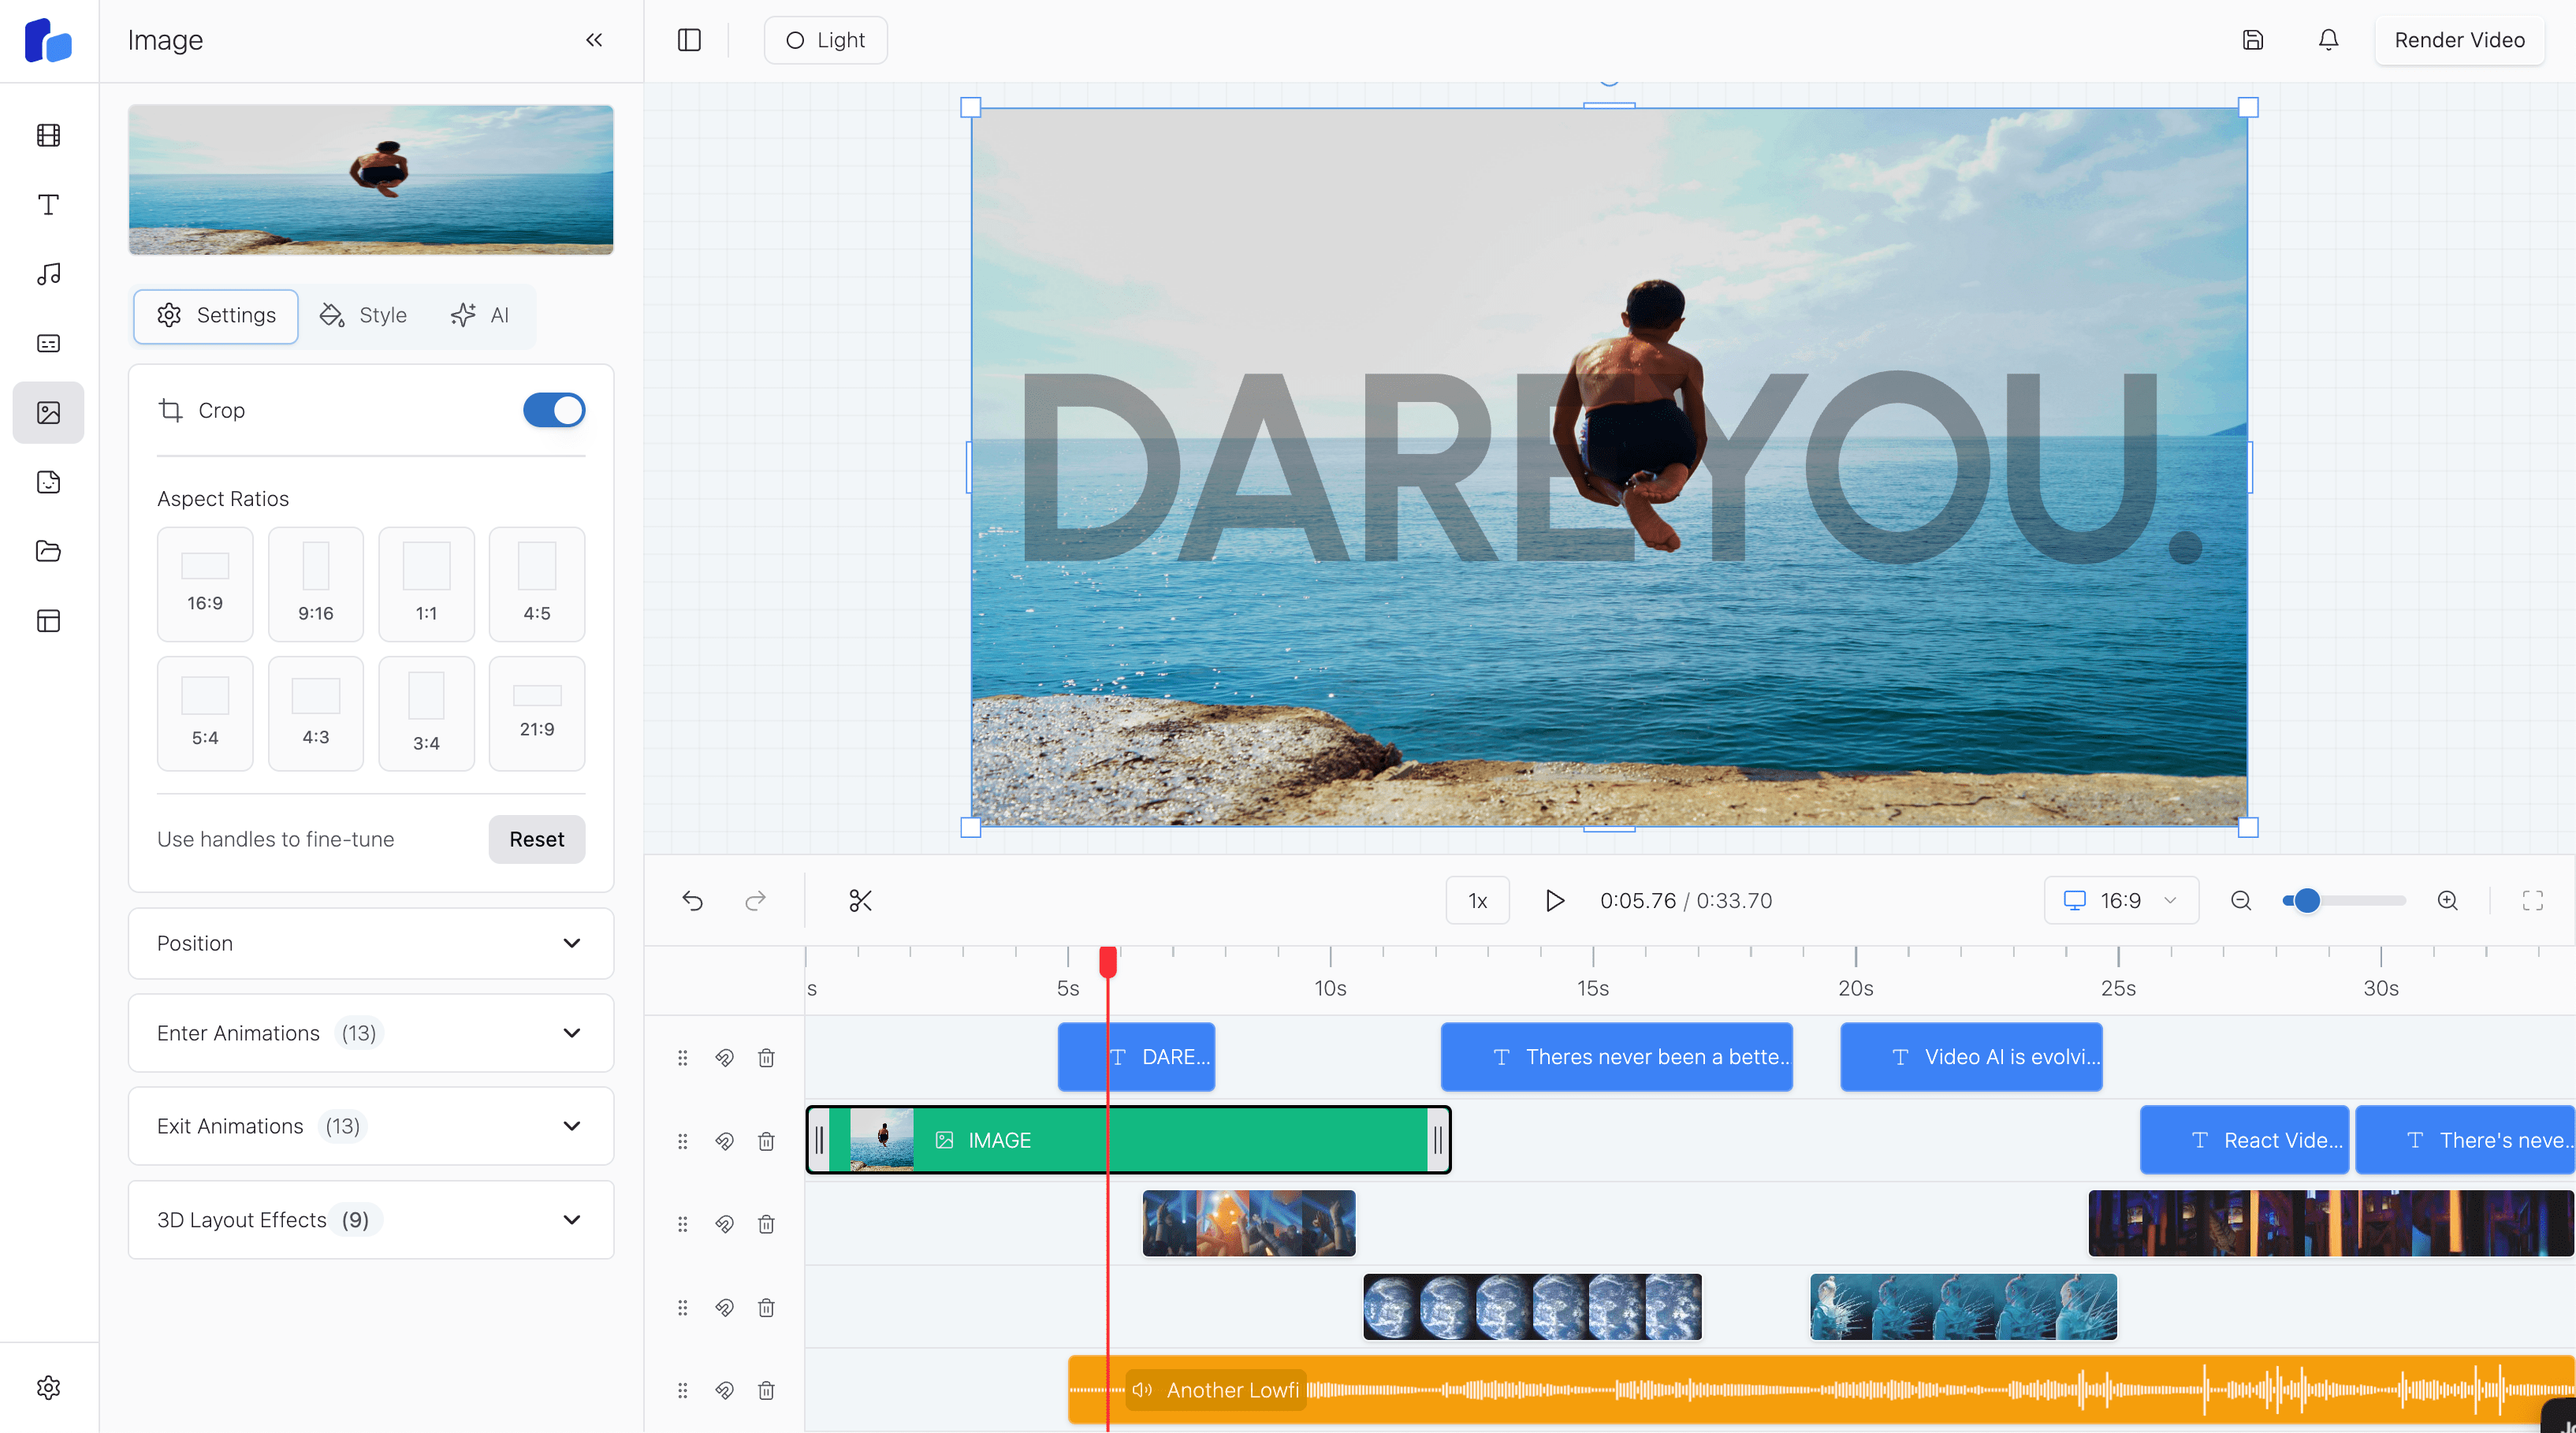
Task: Click the Save project icon
Action: point(2252,40)
